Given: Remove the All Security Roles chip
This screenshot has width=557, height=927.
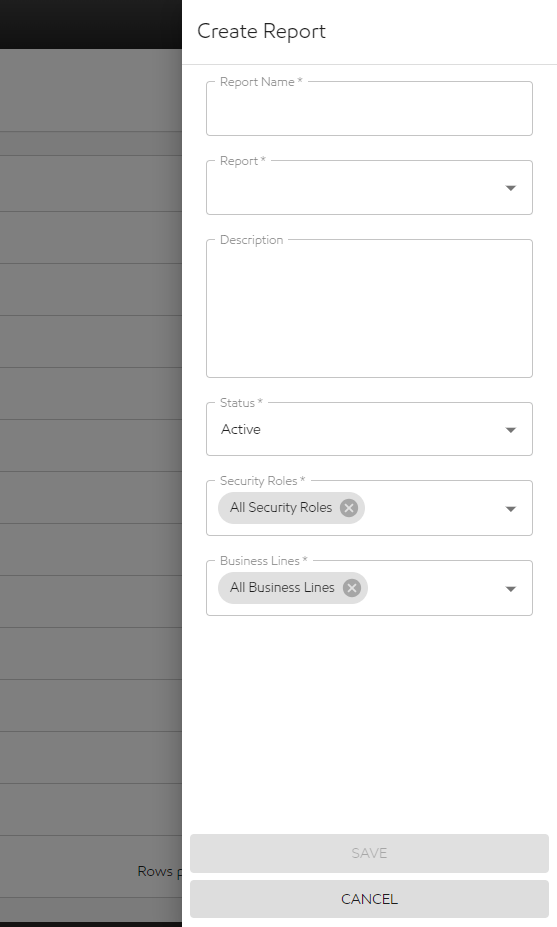Looking at the screenshot, I should [349, 508].
